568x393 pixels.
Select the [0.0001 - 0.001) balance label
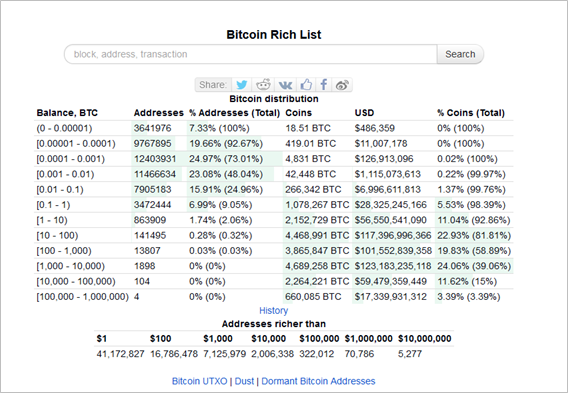[x=71, y=159]
